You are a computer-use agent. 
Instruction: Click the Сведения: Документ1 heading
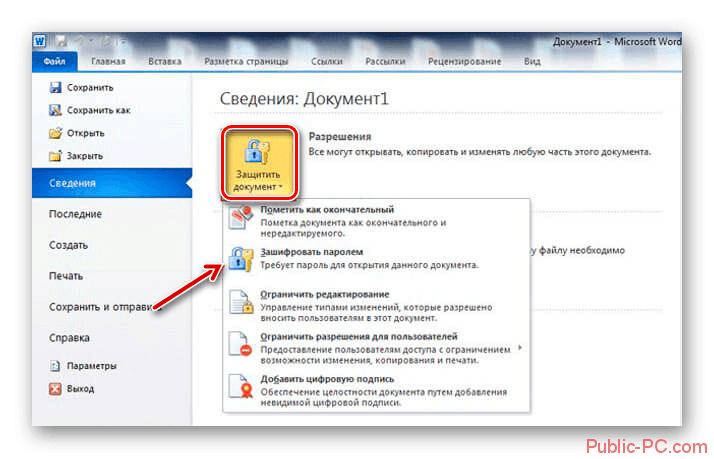pyautogui.click(x=304, y=99)
